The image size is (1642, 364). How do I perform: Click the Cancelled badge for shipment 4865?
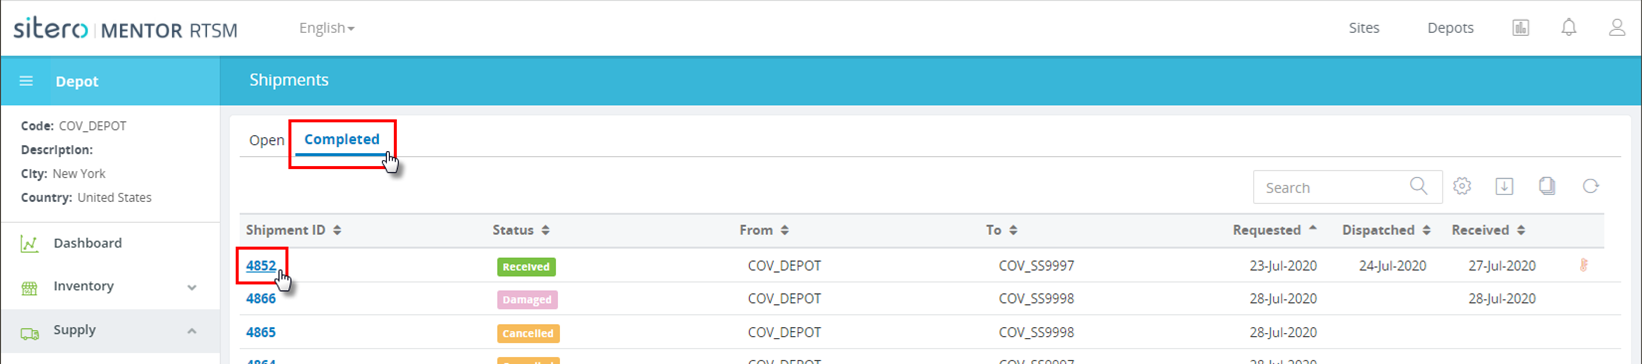(528, 333)
